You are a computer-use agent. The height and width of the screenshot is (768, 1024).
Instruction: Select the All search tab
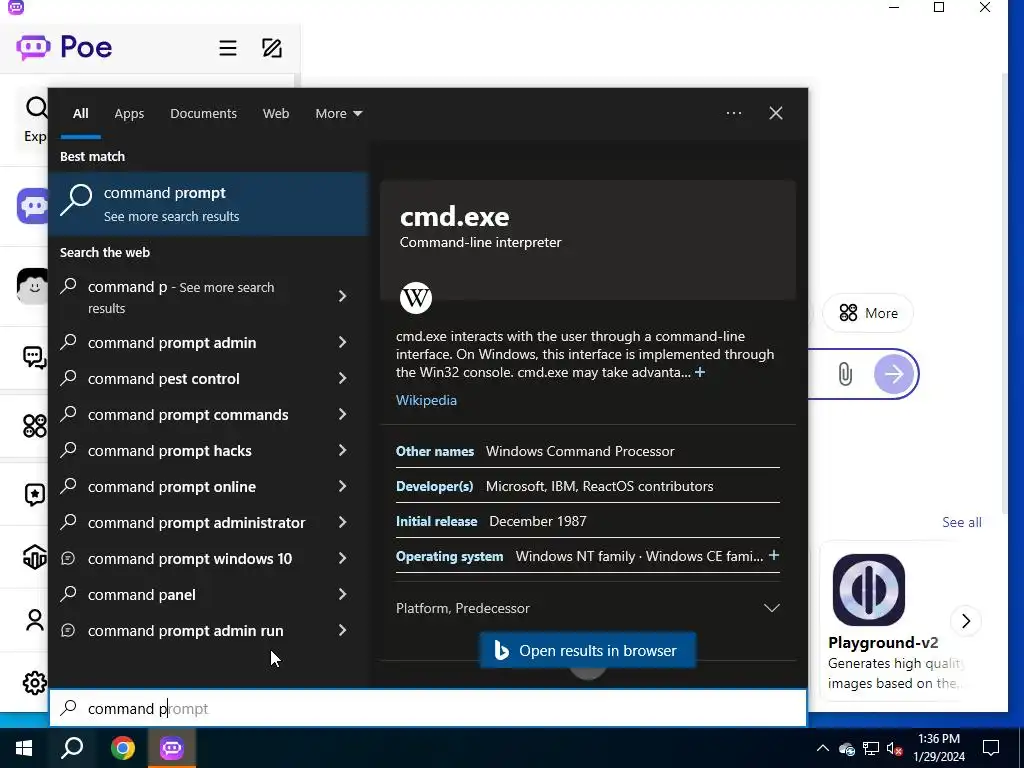click(x=81, y=114)
